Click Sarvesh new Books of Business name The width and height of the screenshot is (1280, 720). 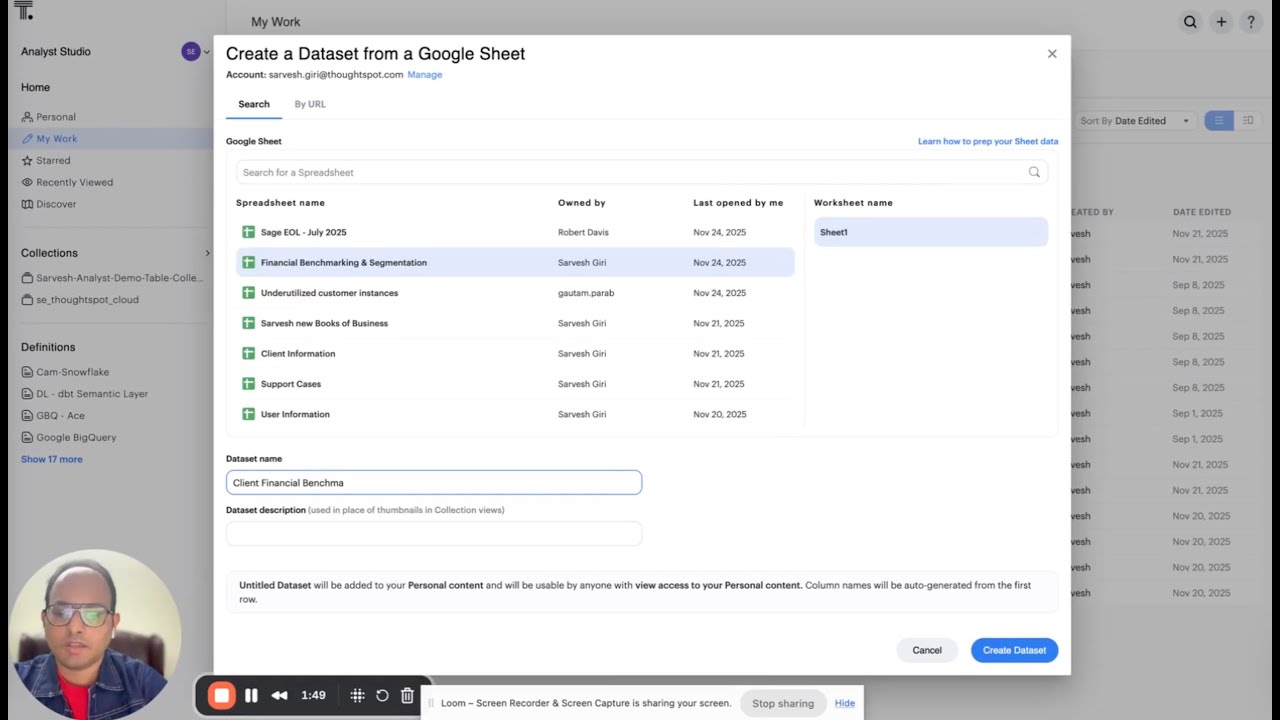coord(324,323)
